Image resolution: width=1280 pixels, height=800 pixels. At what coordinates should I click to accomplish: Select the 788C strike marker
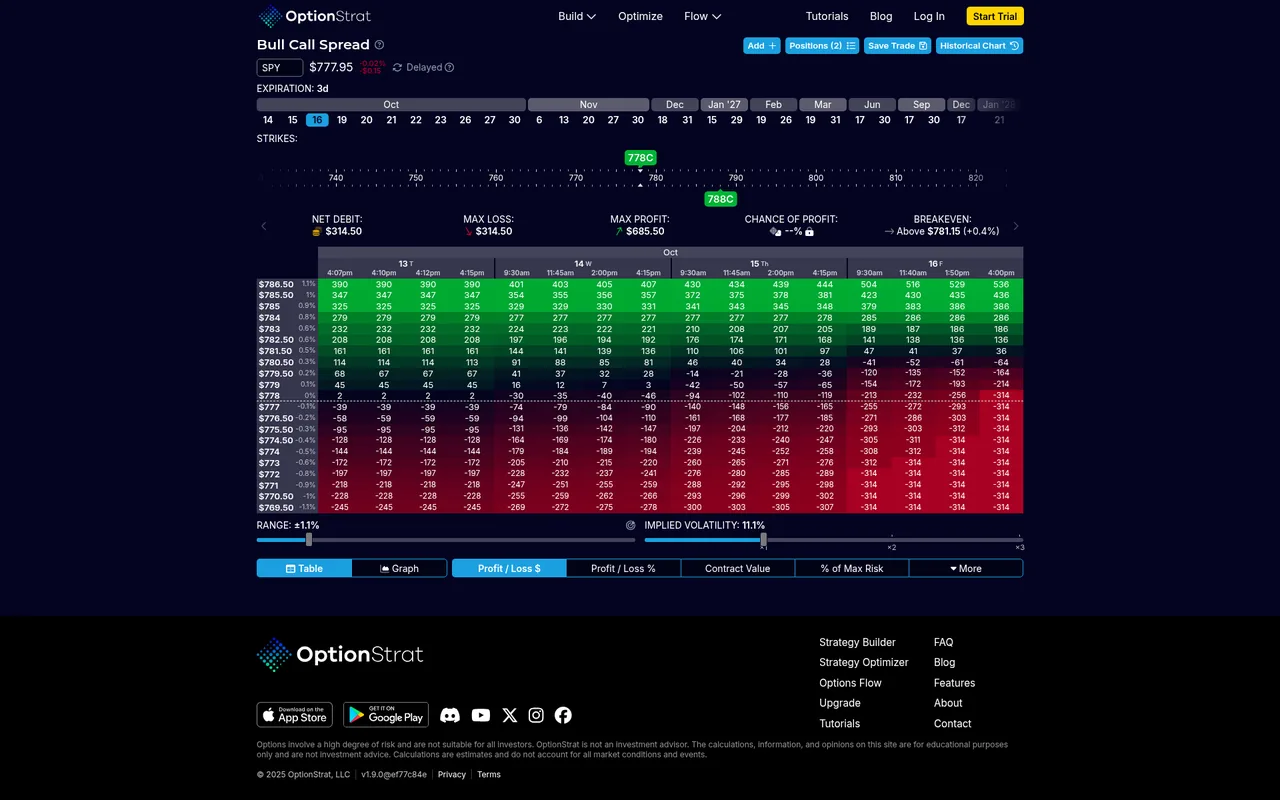point(720,199)
